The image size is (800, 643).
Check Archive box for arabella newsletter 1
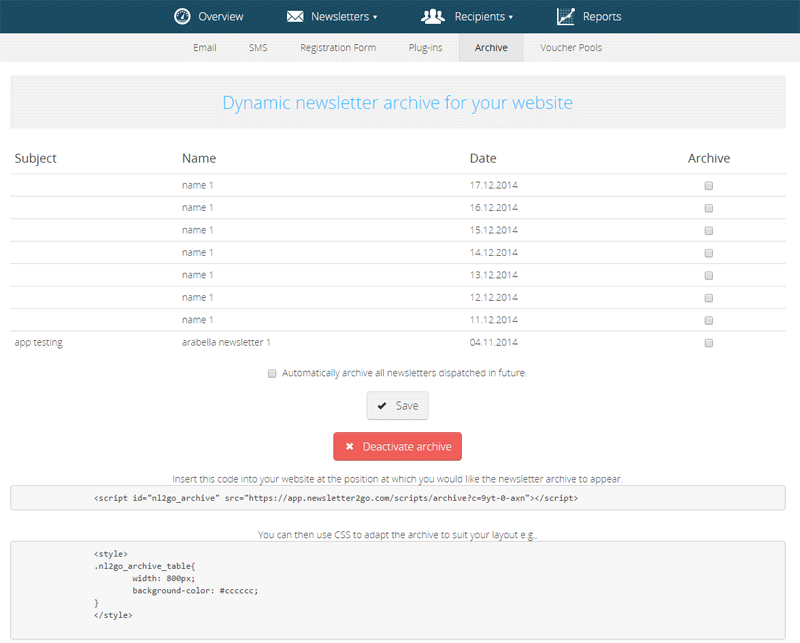709,343
